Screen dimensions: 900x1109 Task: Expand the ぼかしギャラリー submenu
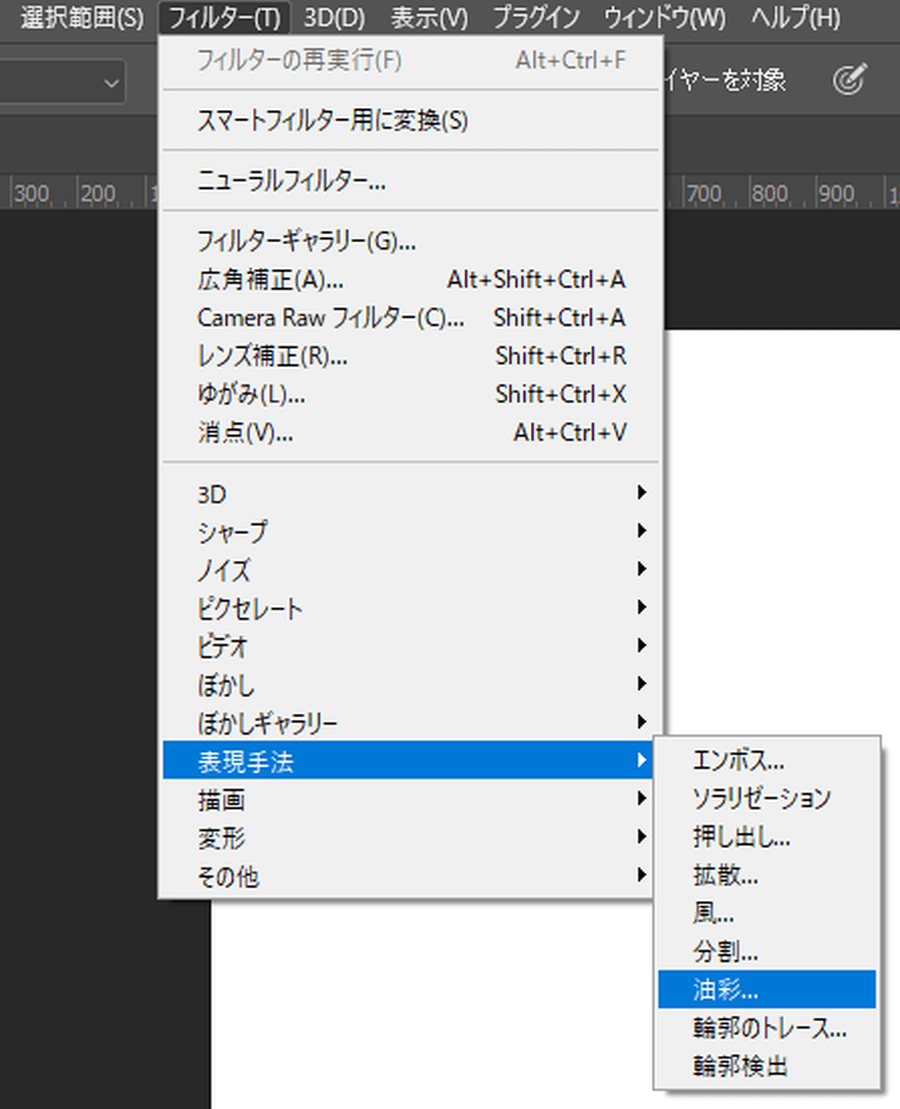click(410, 723)
